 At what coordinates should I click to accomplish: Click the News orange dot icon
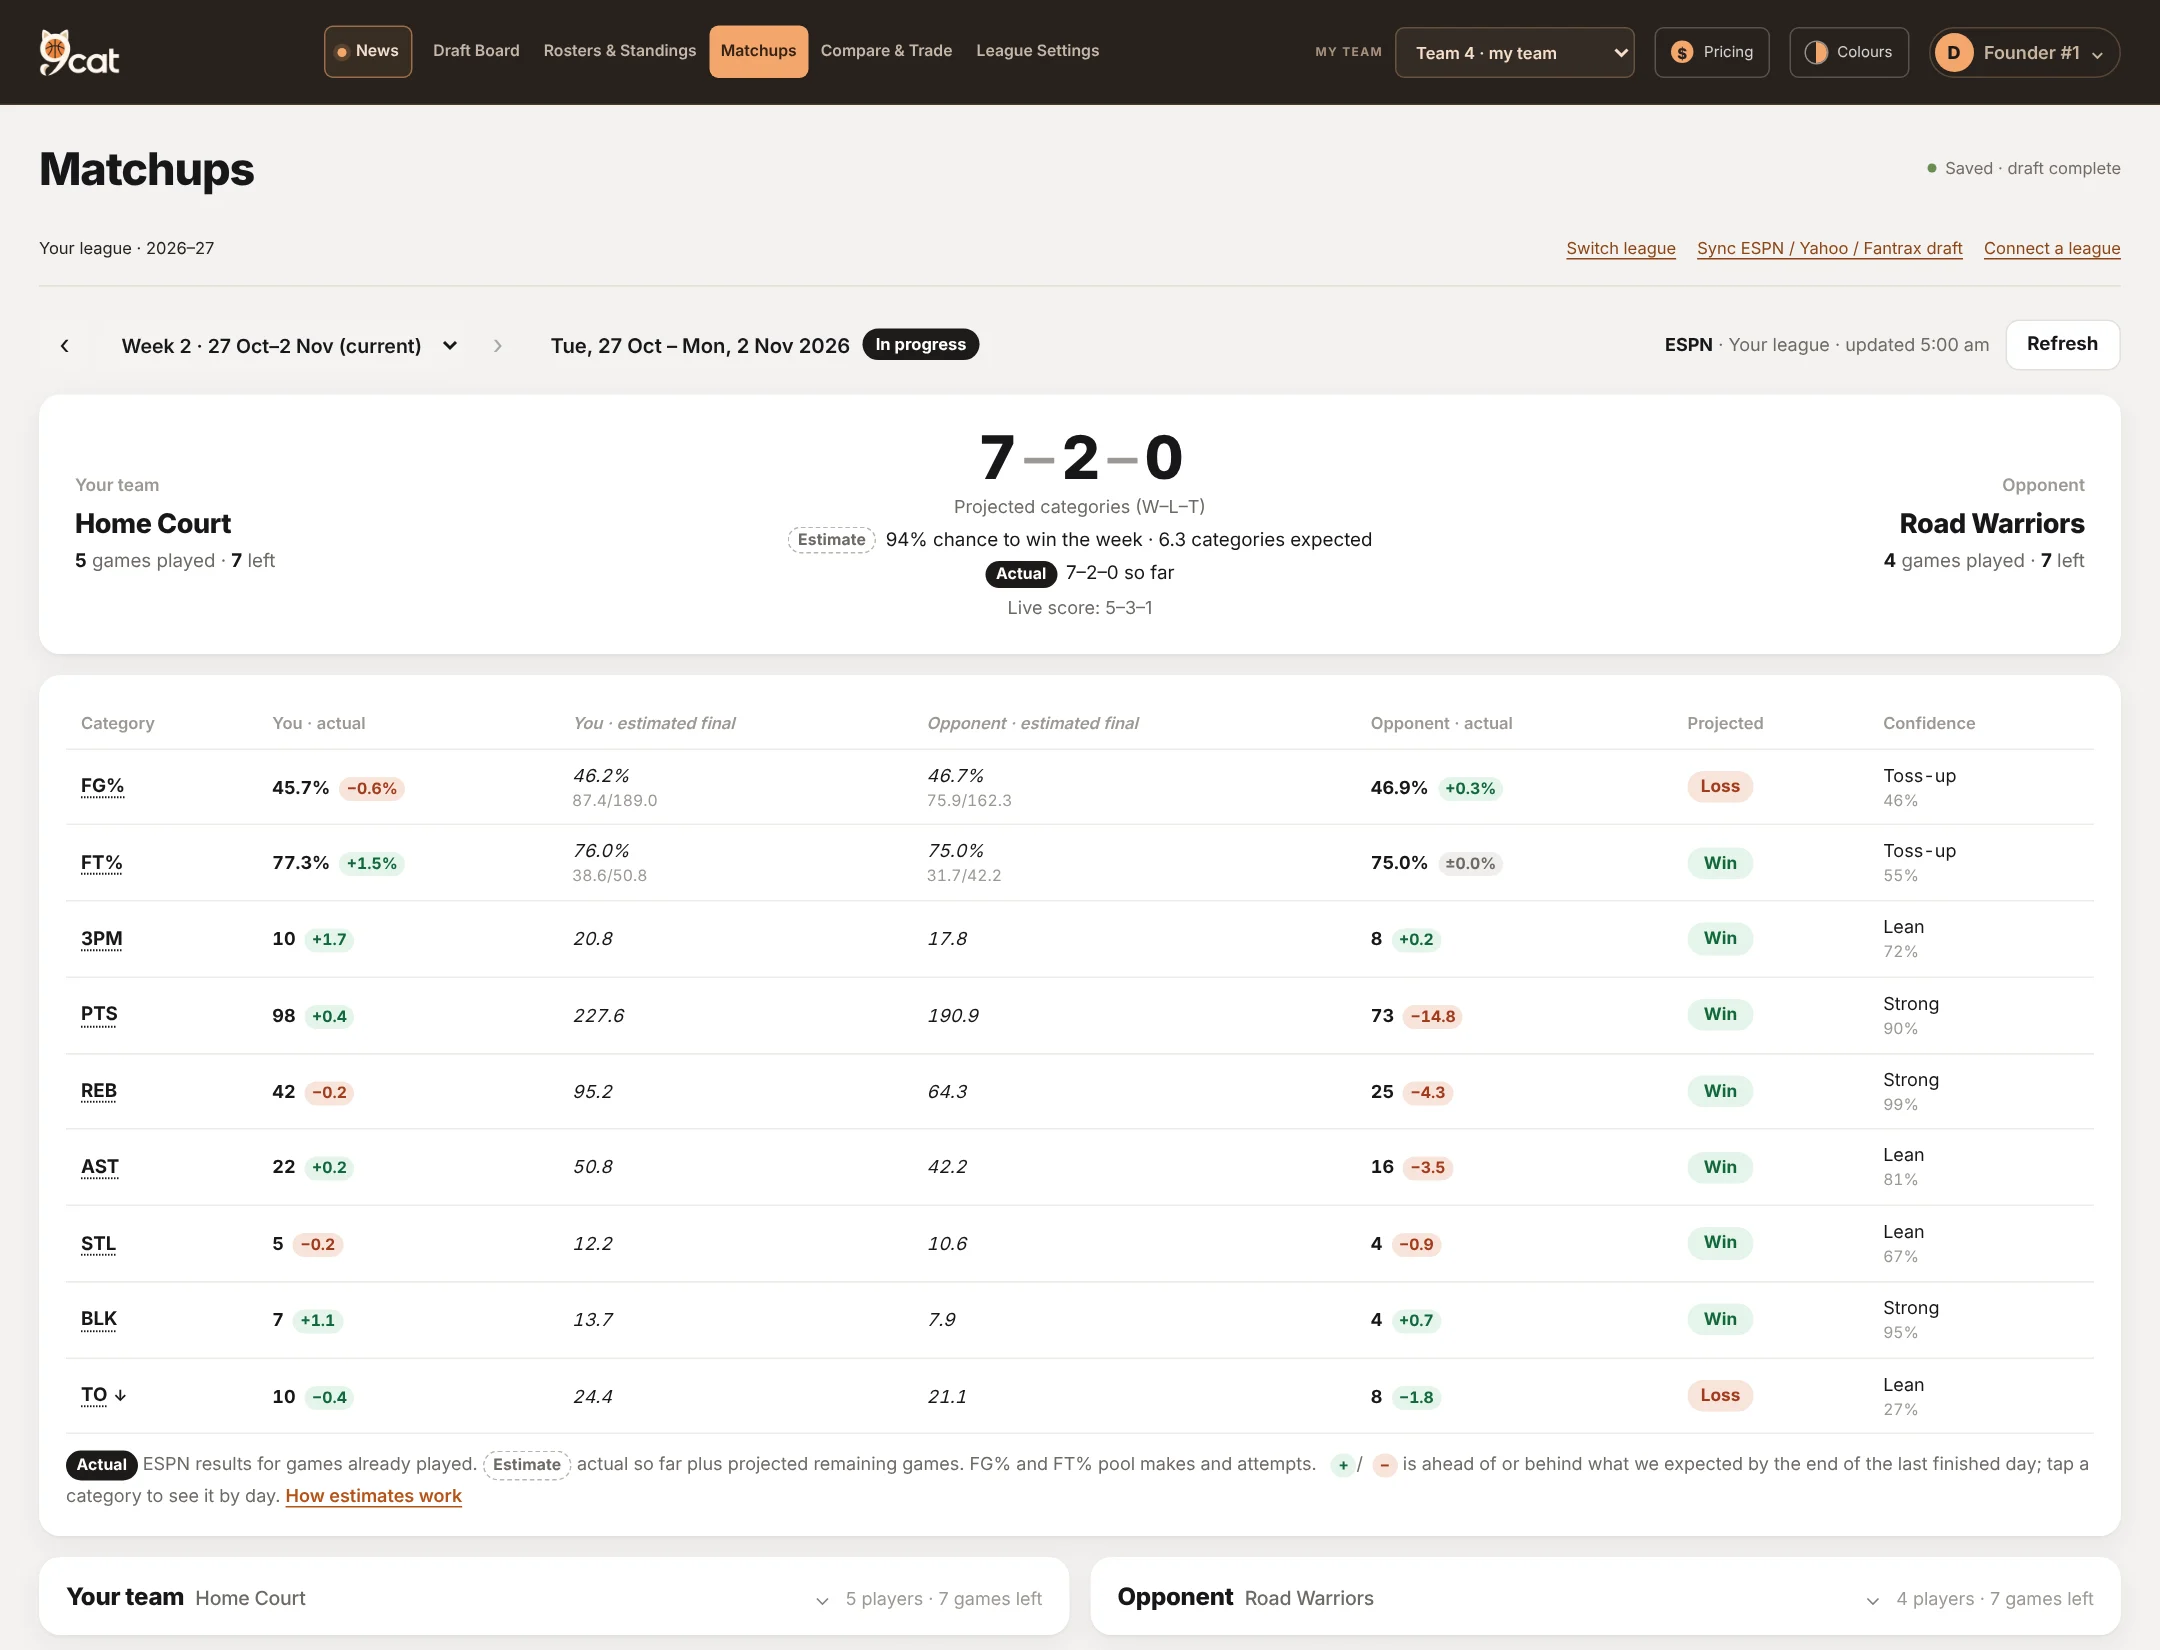pyautogui.click(x=342, y=52)
